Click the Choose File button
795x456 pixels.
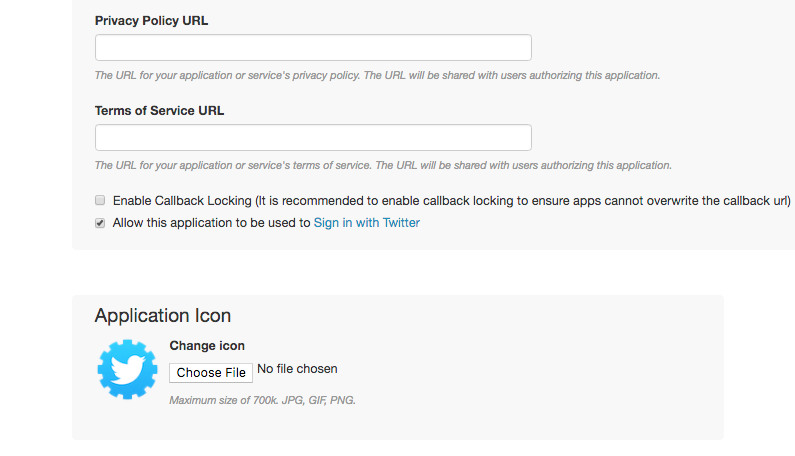coord(211,373)
